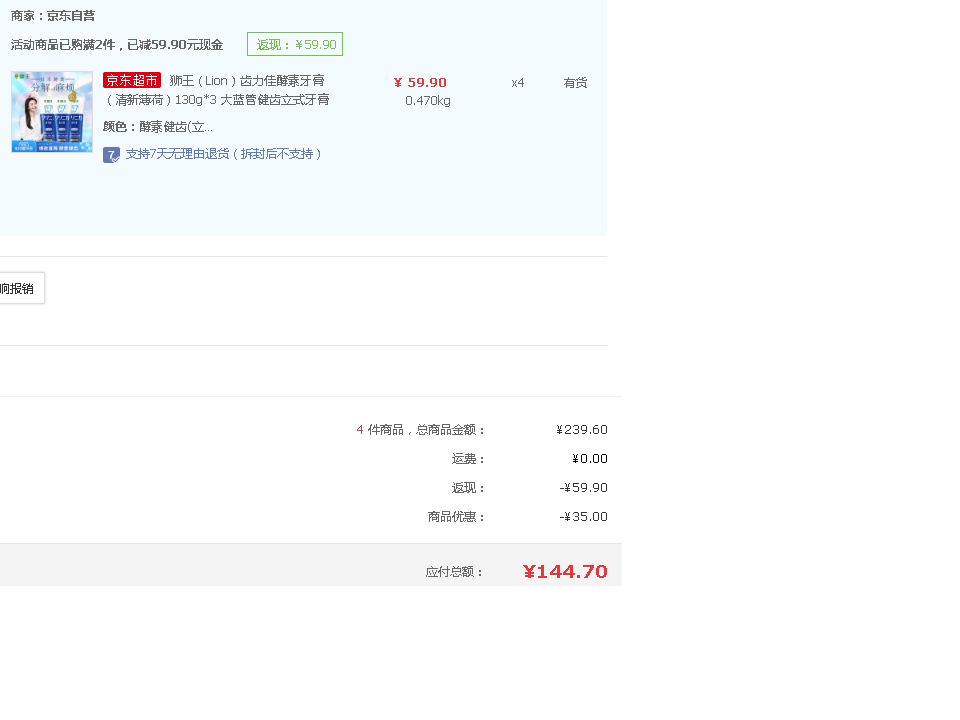The image size is (960, 720).
Task: Select the 返现 -¥59.90 value
Action: click(x=583, y=488)
